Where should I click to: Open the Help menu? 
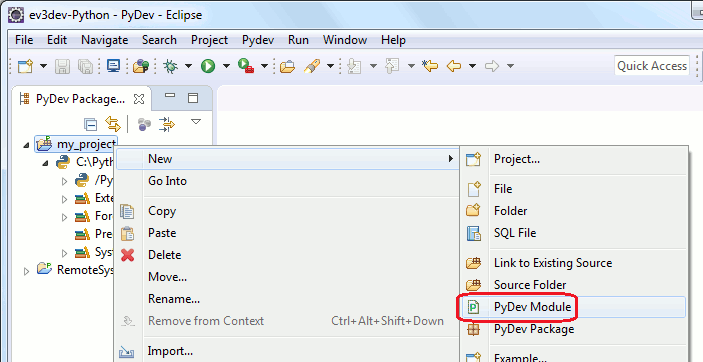pos(393,40)
